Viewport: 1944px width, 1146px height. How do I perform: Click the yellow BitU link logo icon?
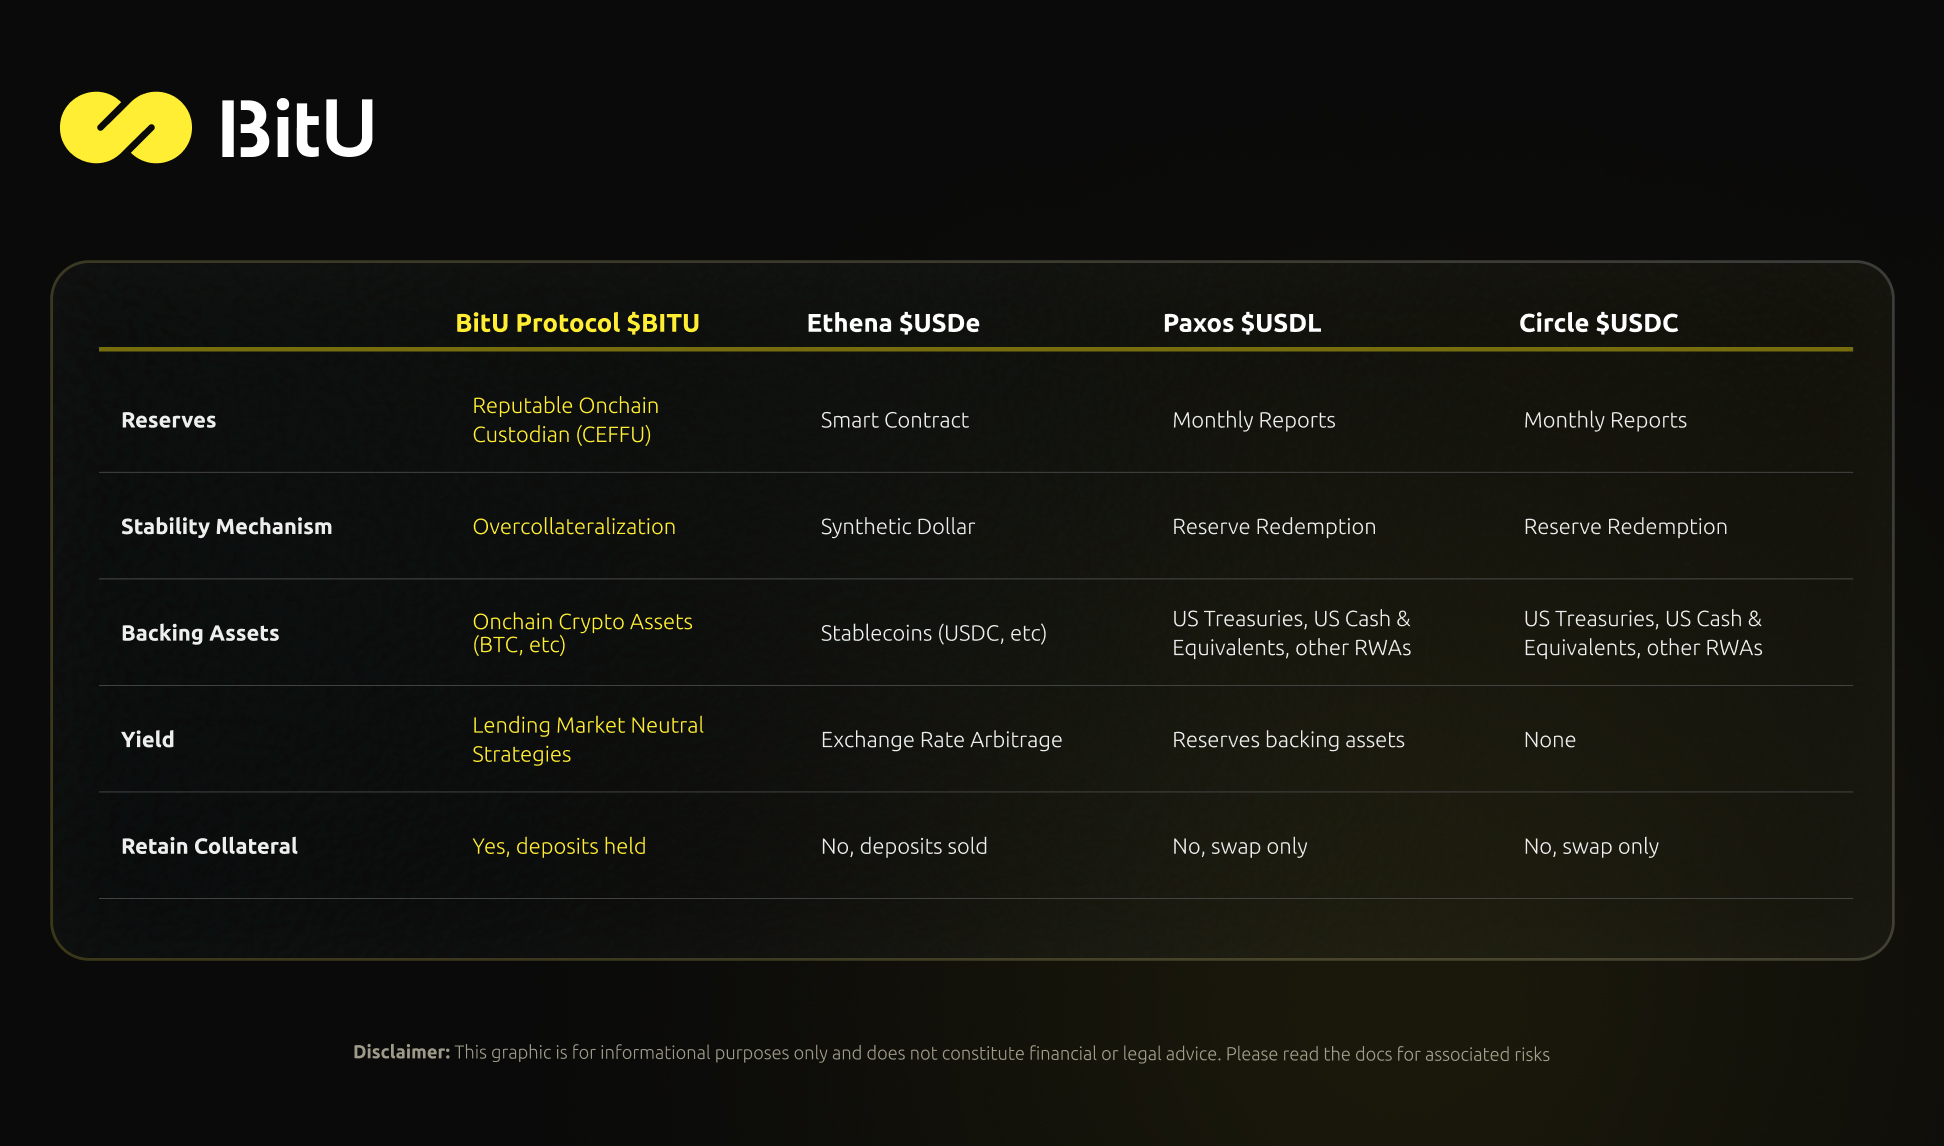tap(126, 127)
